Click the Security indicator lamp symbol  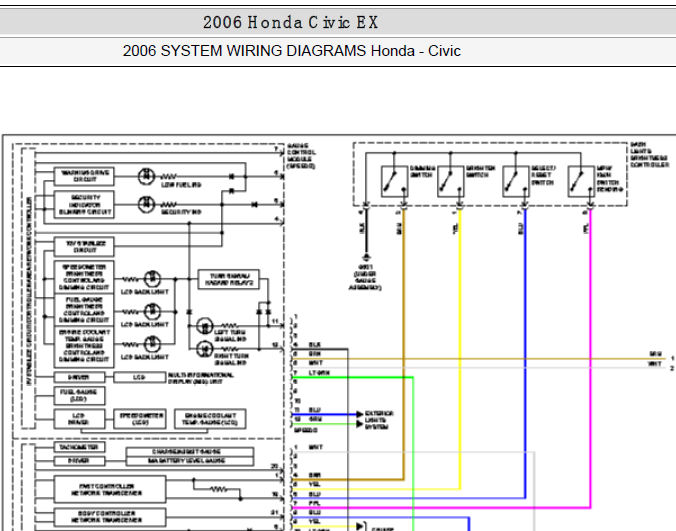point(147,204)
